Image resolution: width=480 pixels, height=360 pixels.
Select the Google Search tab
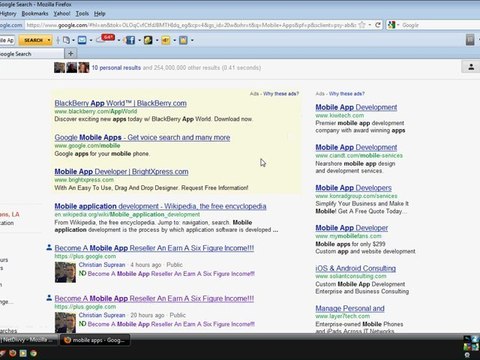point(32,54)
